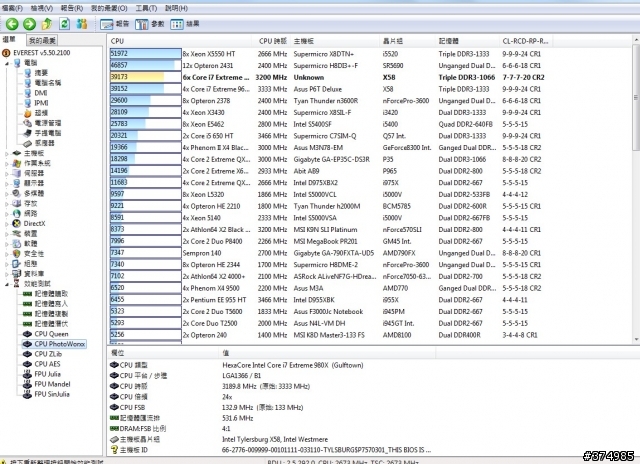Collapse the 電腦 tree node
The width and height of the screenshot is (640, 464).
(x=7, y=63)
